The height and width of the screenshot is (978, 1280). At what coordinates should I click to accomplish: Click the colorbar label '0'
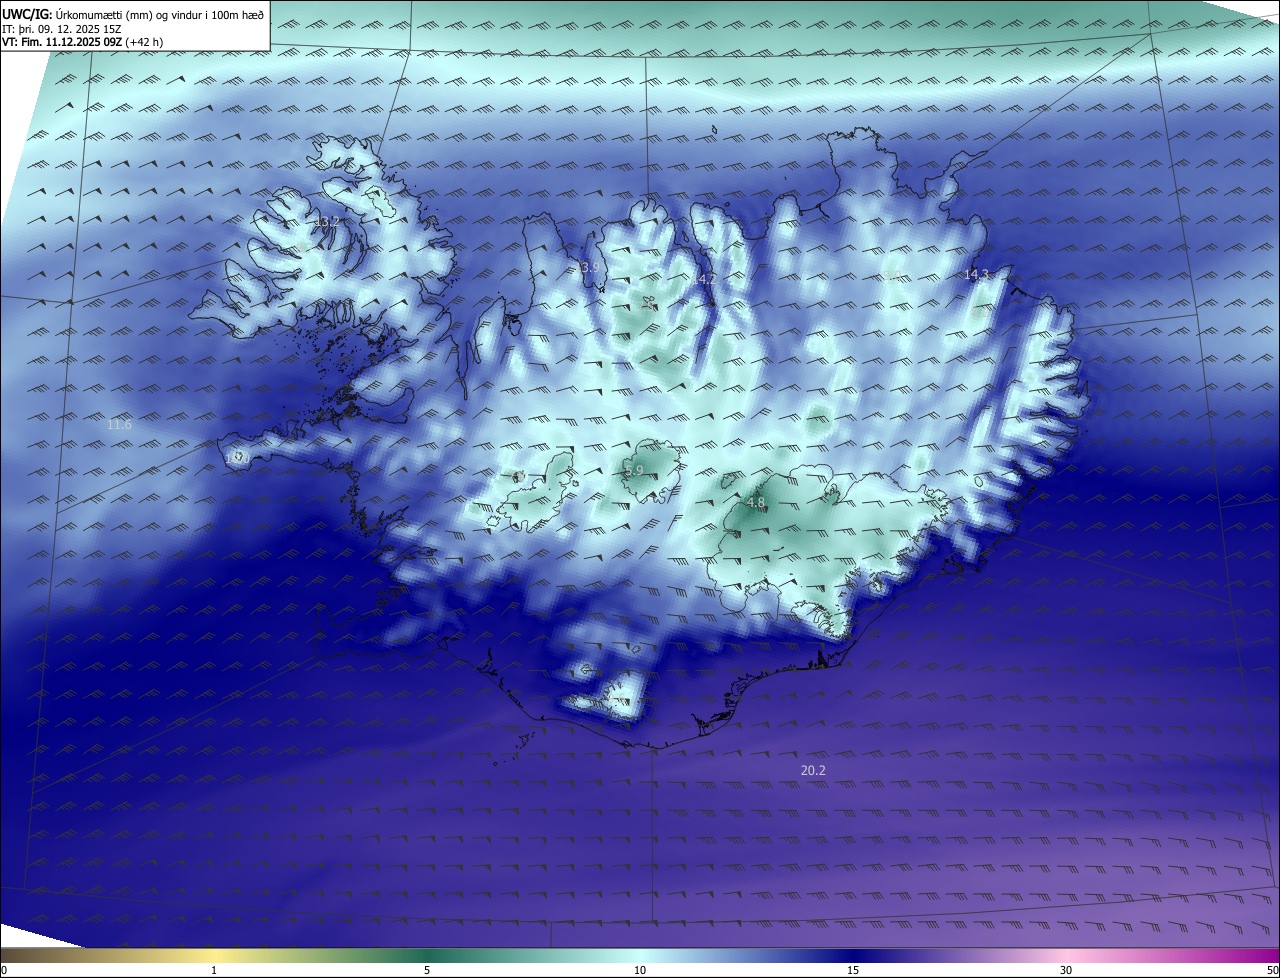pyautogui.click(x=4, y=970)
